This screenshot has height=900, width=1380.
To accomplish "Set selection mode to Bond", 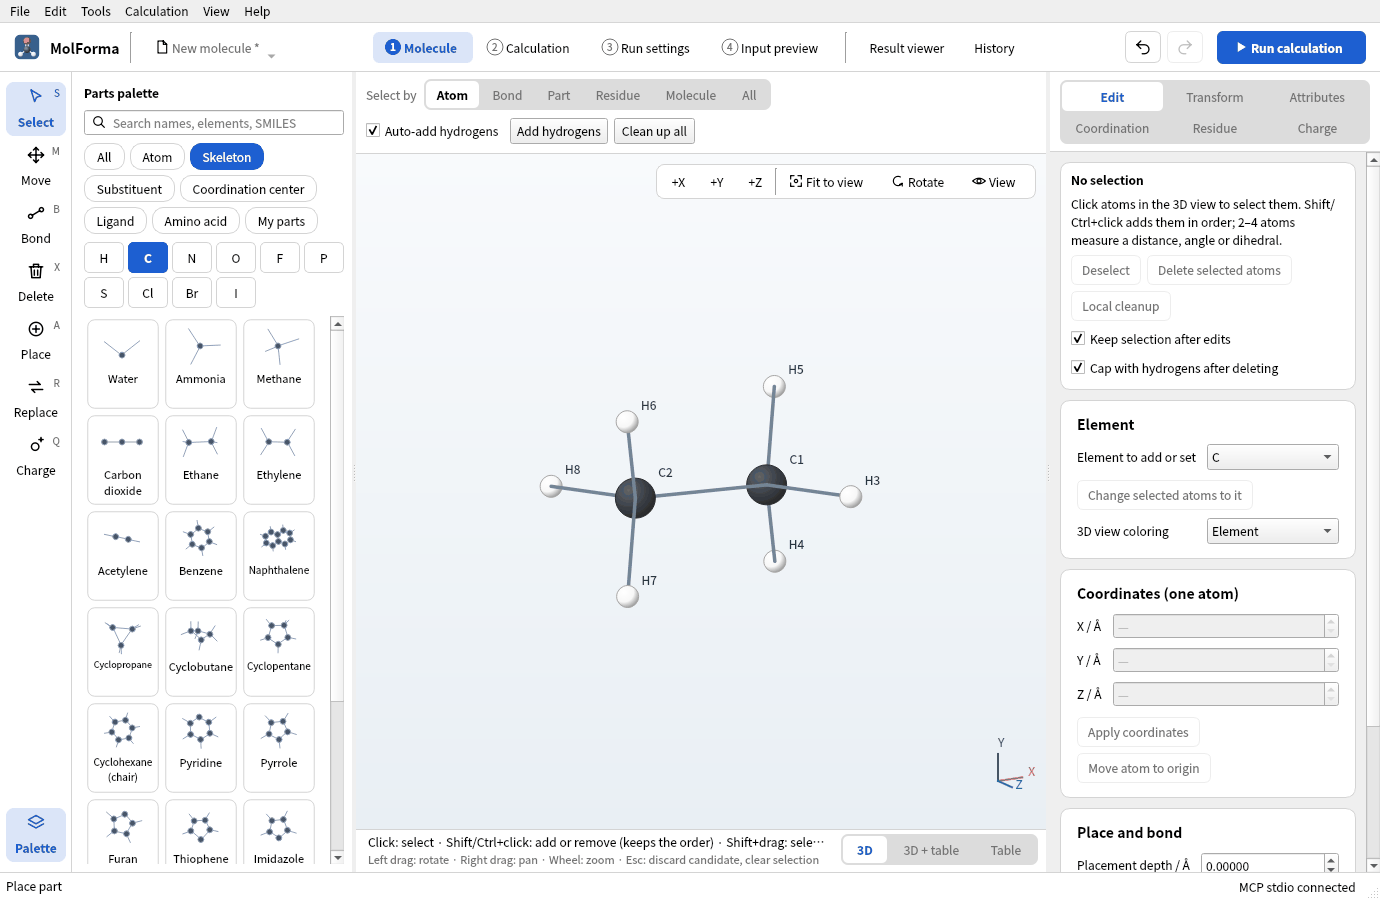I will [507, 95].
